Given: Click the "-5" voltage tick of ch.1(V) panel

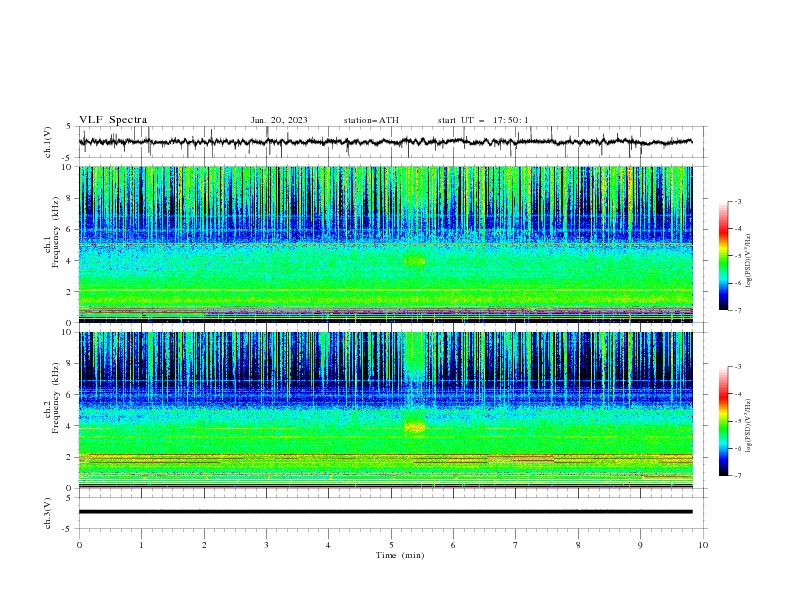Looking at the screenshot, I should tap(68, 158).
